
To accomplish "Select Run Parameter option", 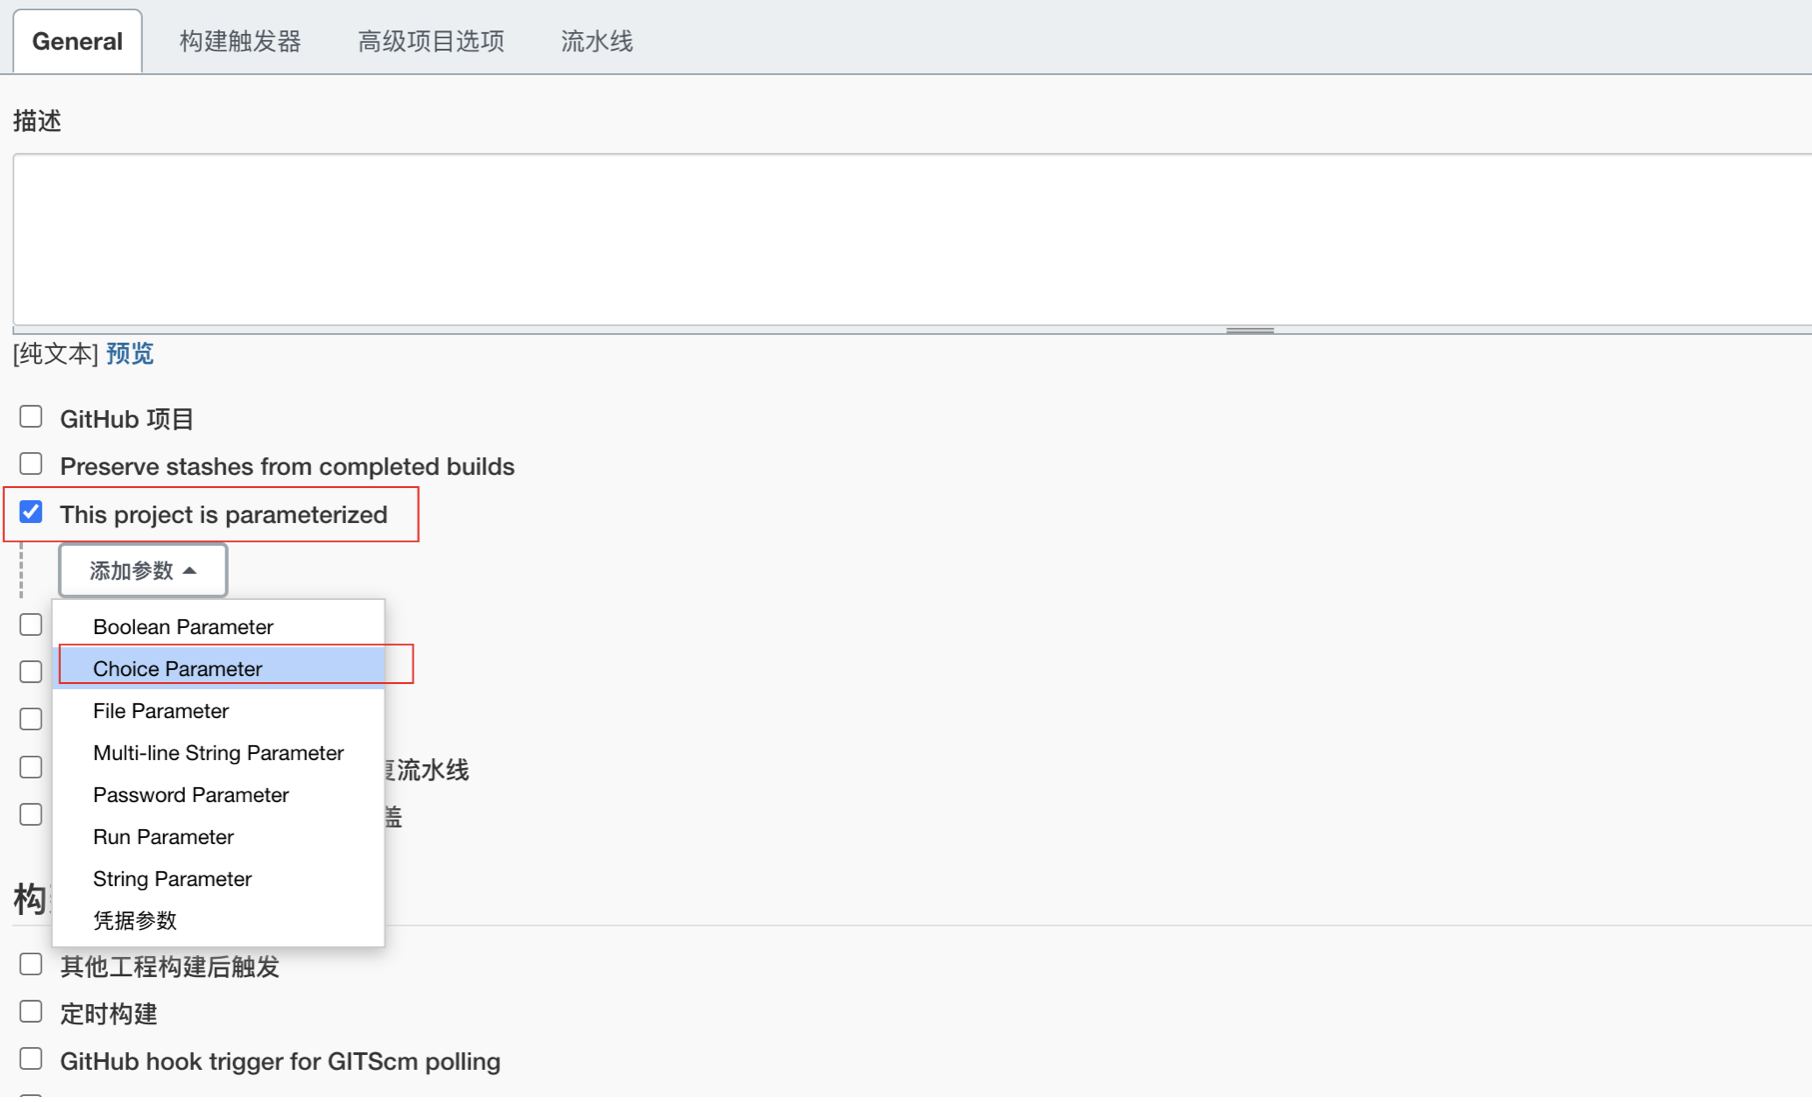I will [x=163, y=837].
